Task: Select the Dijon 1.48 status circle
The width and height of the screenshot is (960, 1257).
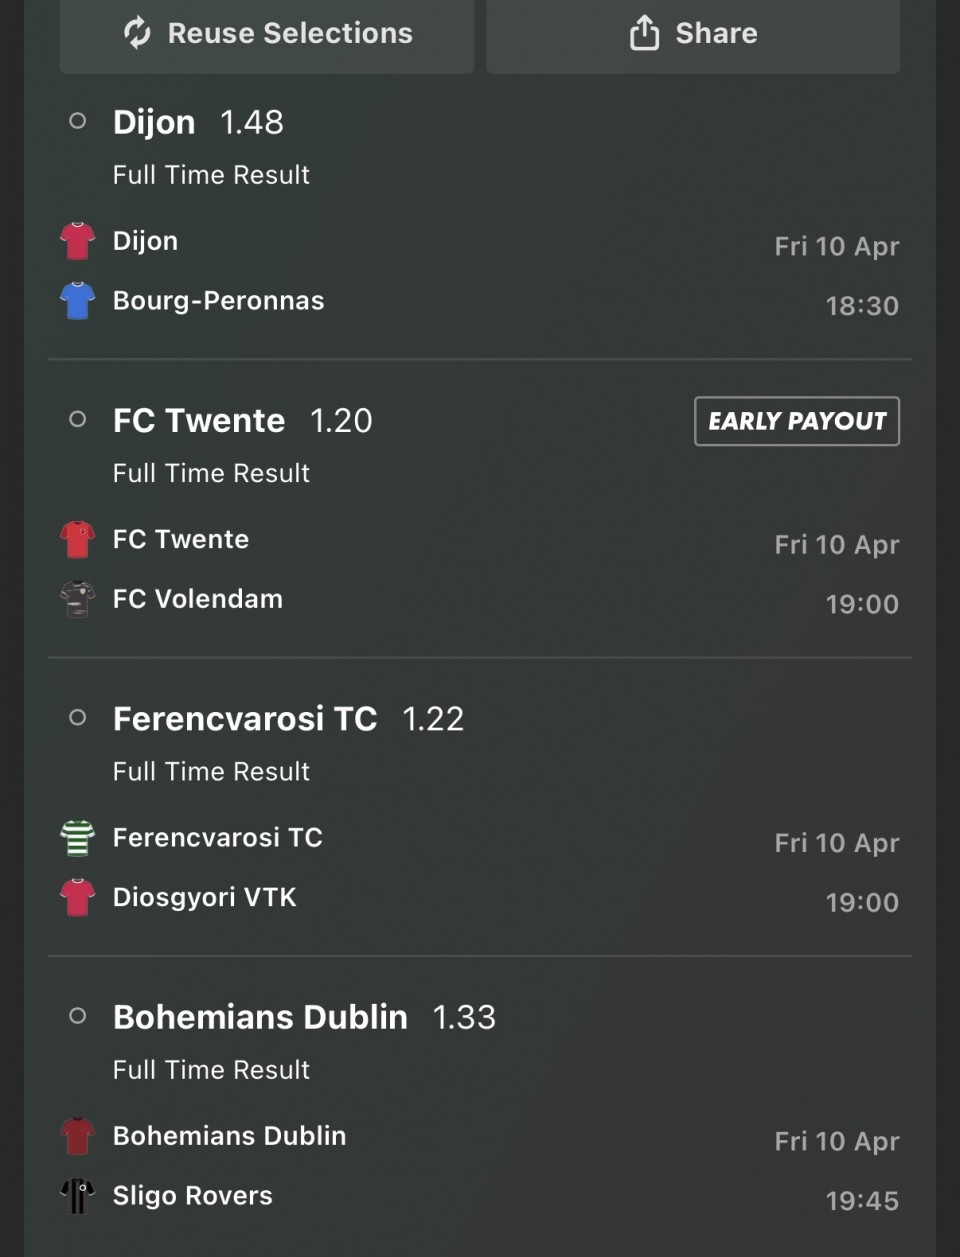Action: pyautogui.click(x=77, y=121)
